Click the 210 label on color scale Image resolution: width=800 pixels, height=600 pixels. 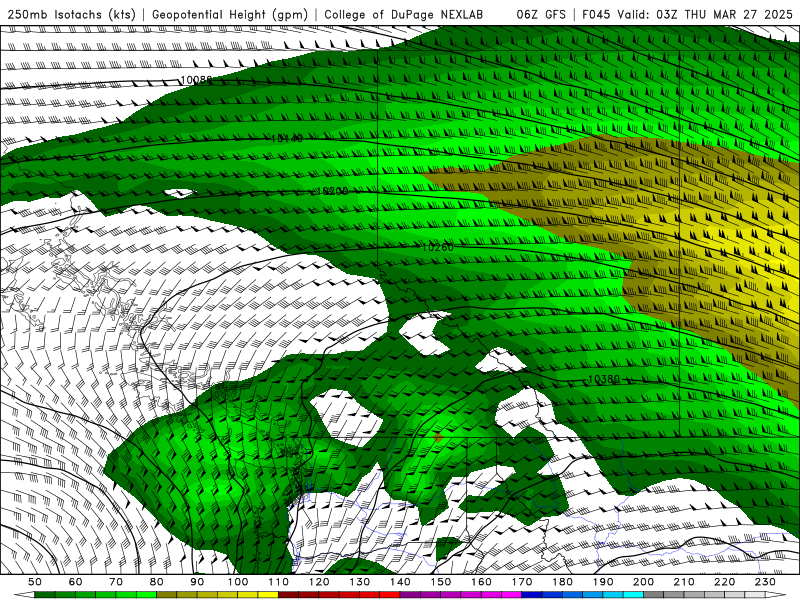684,582
